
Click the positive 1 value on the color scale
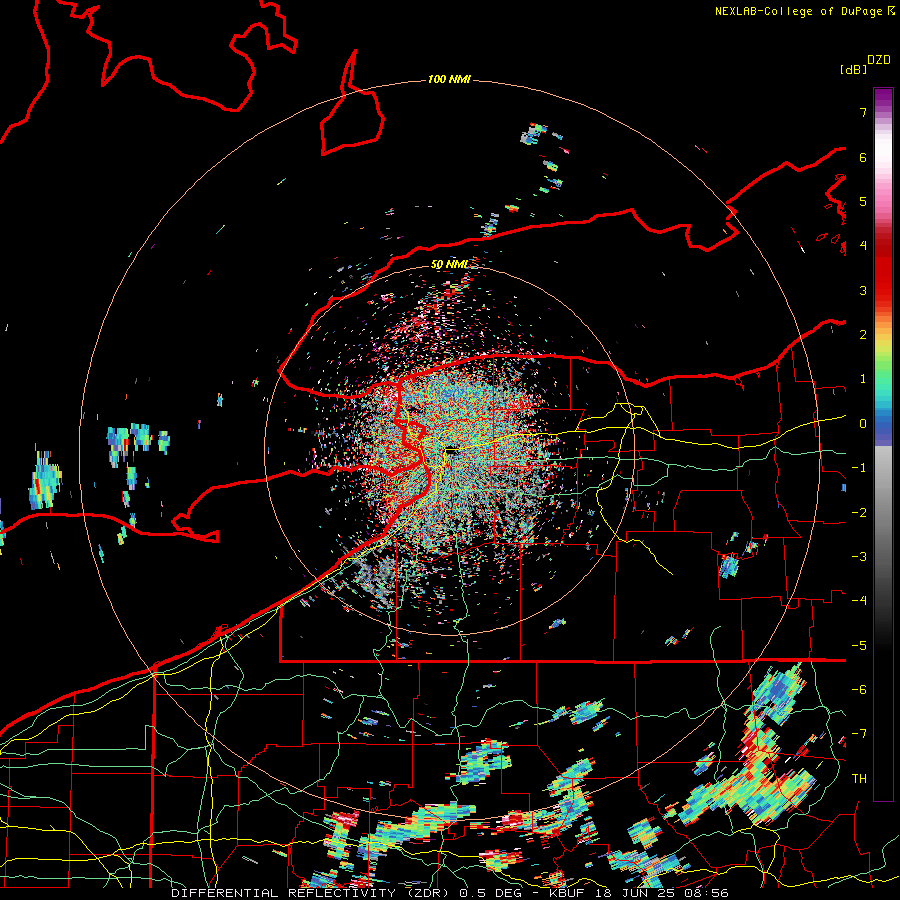coord(863,379)
